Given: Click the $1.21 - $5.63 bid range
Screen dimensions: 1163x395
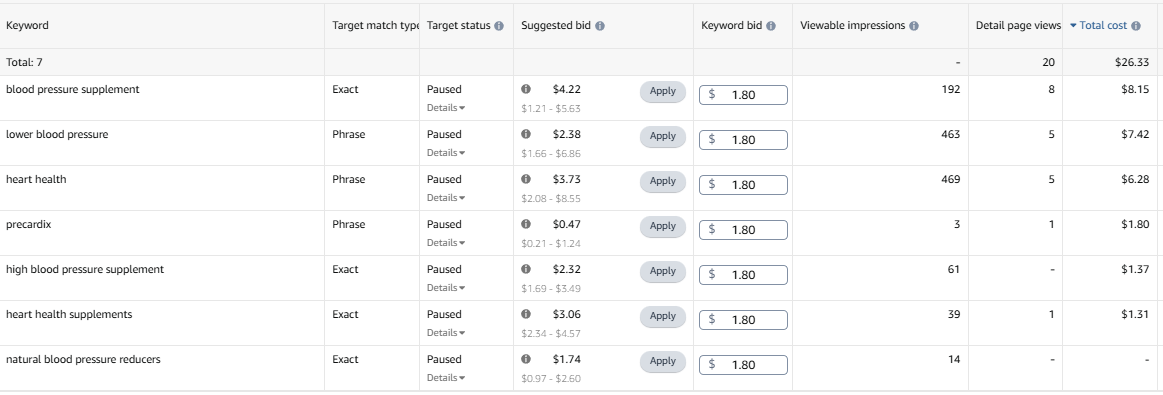Looking at the screenshot, I should tap(550, 108).
